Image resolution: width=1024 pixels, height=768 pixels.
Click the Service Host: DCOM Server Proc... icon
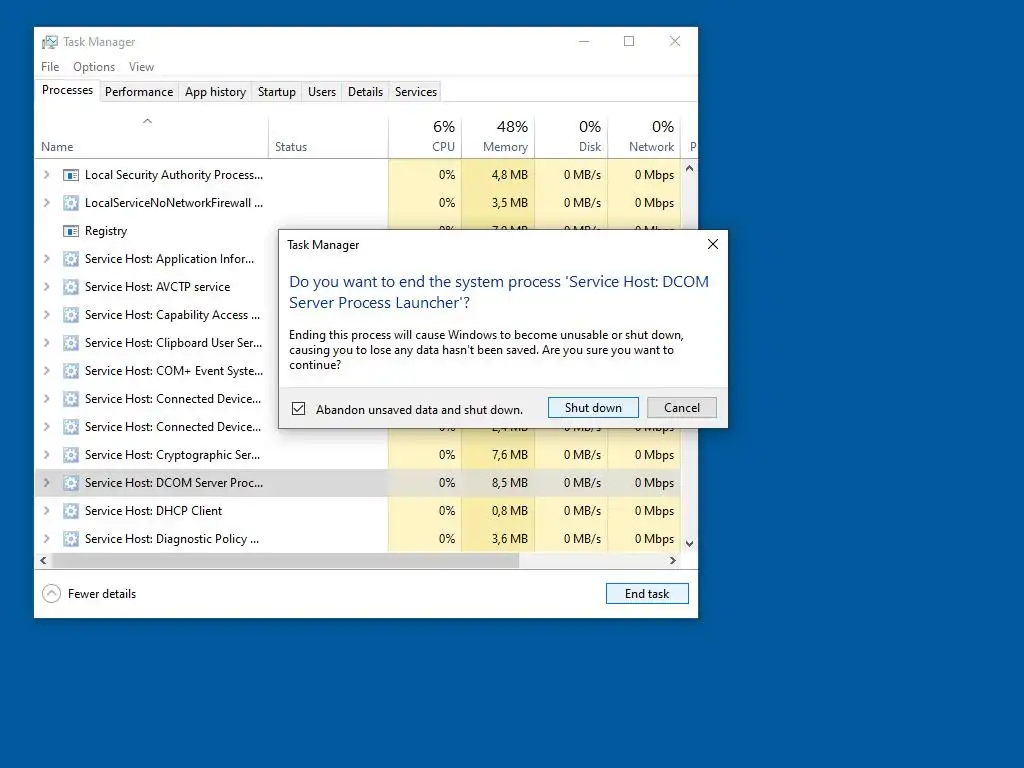[71, 483]
